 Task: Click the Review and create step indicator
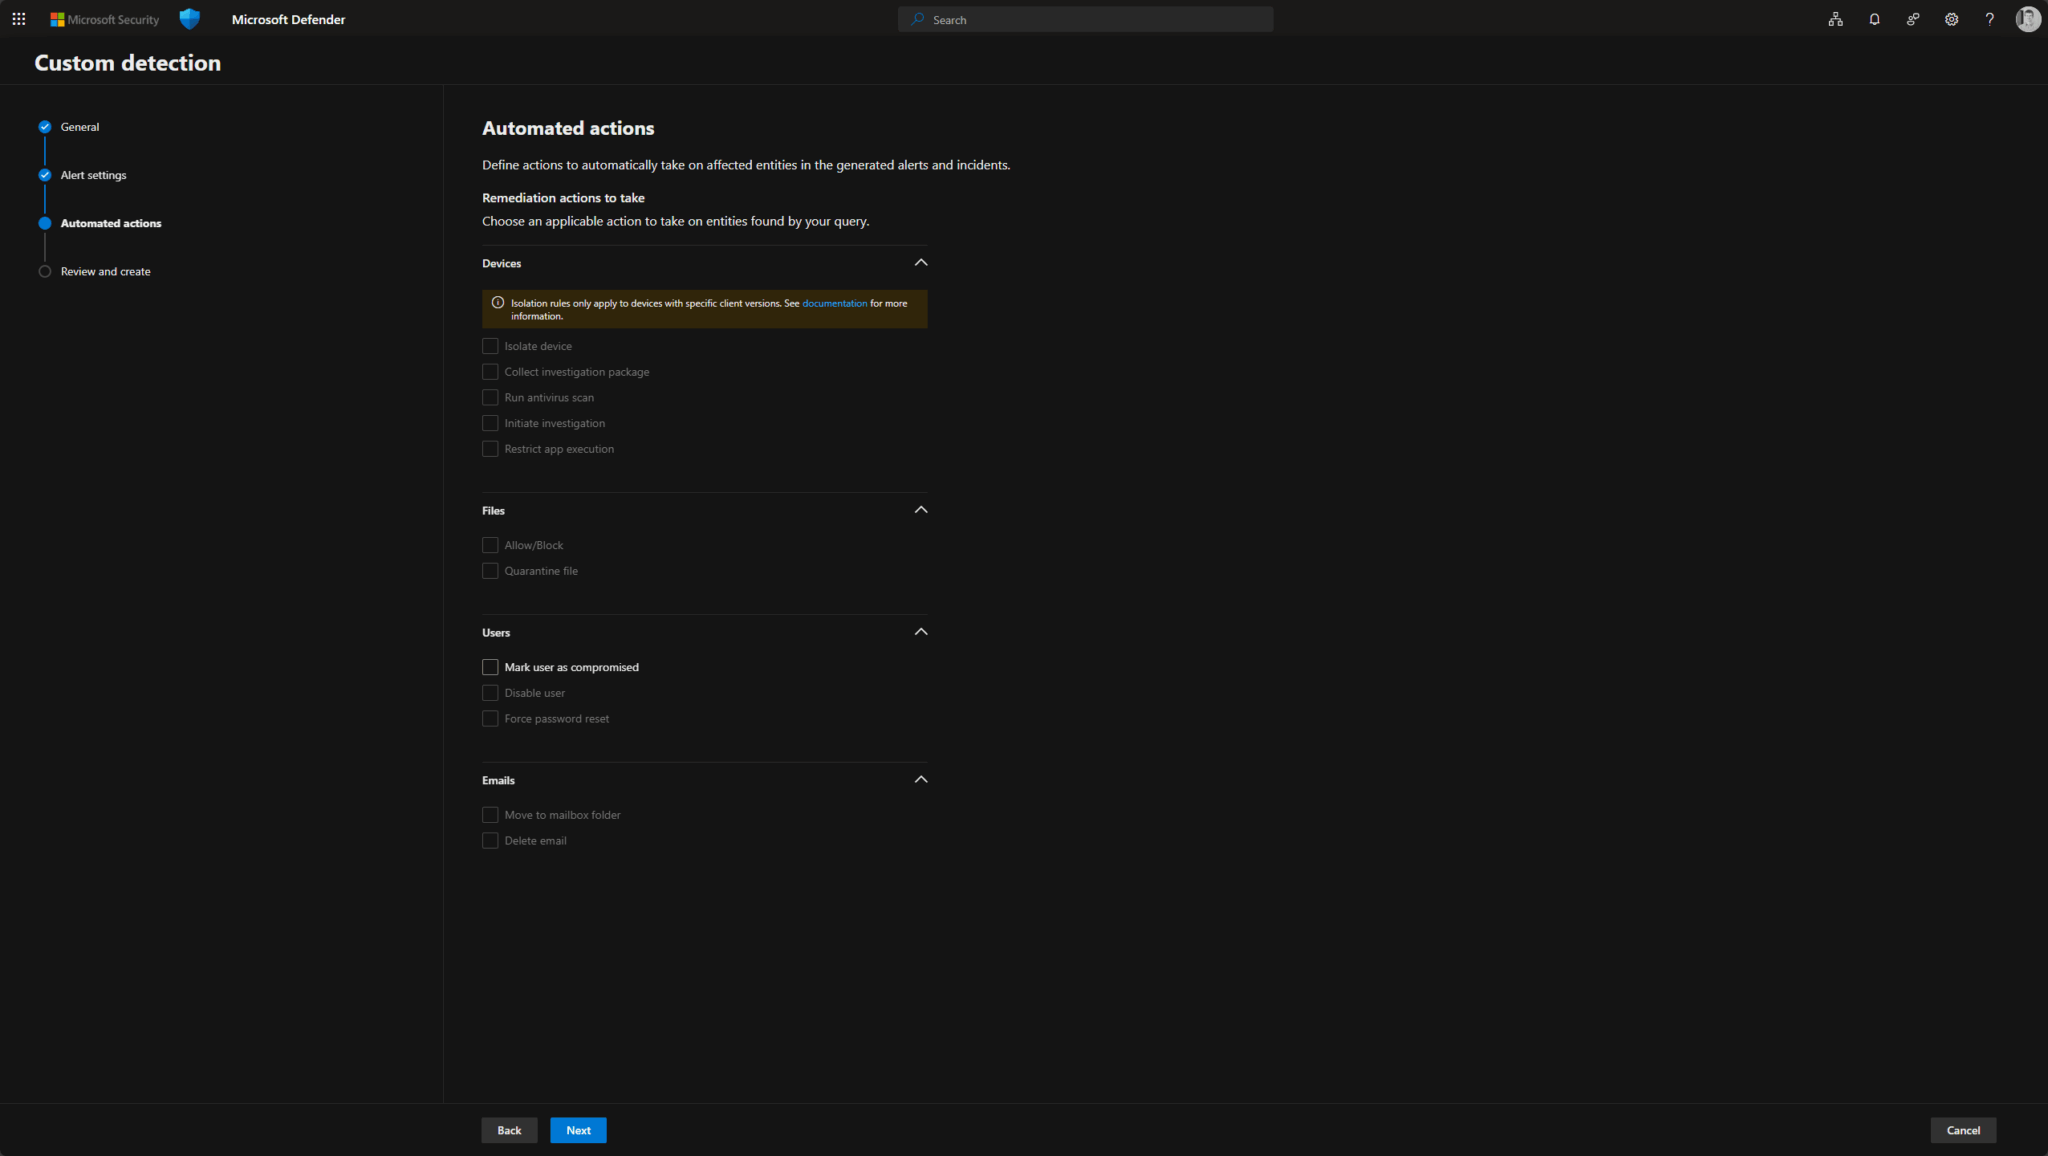pos(104,270)
